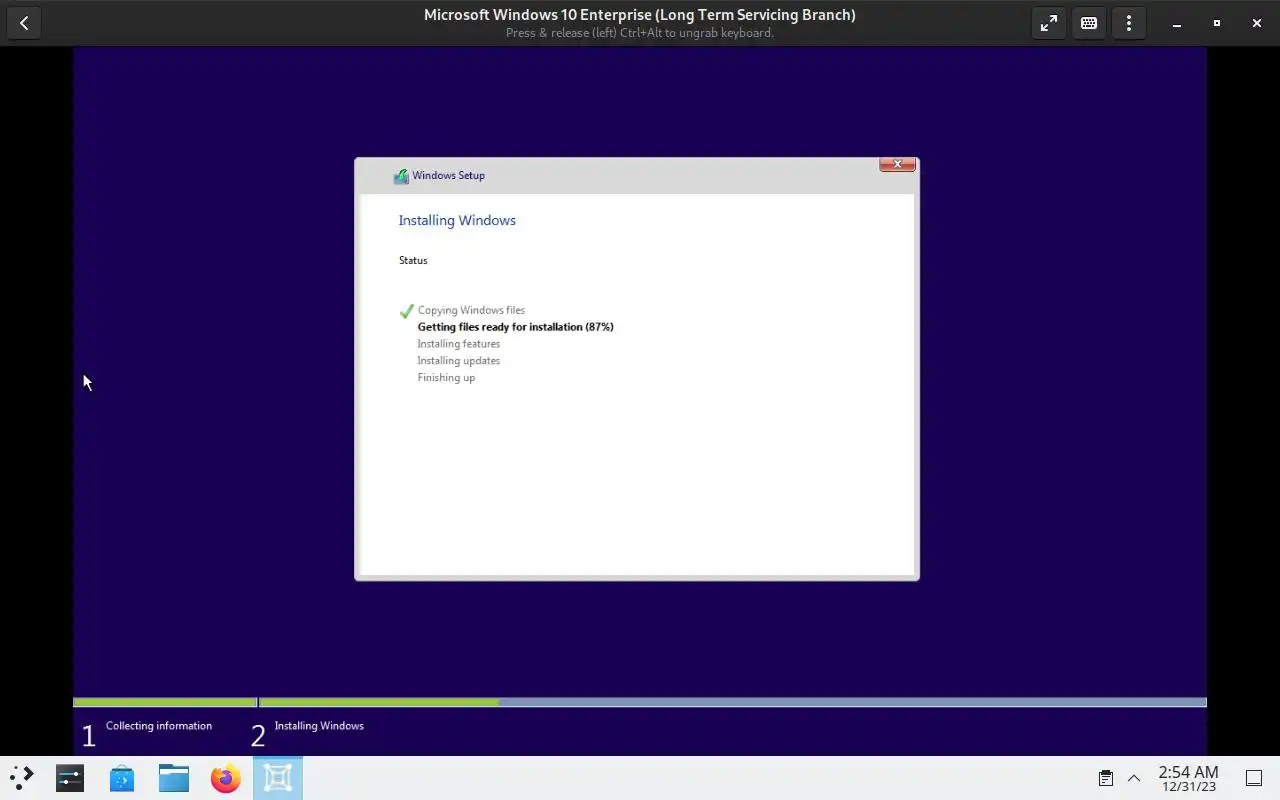
Task: Minimize the Boxes window
Action: 1177,23
